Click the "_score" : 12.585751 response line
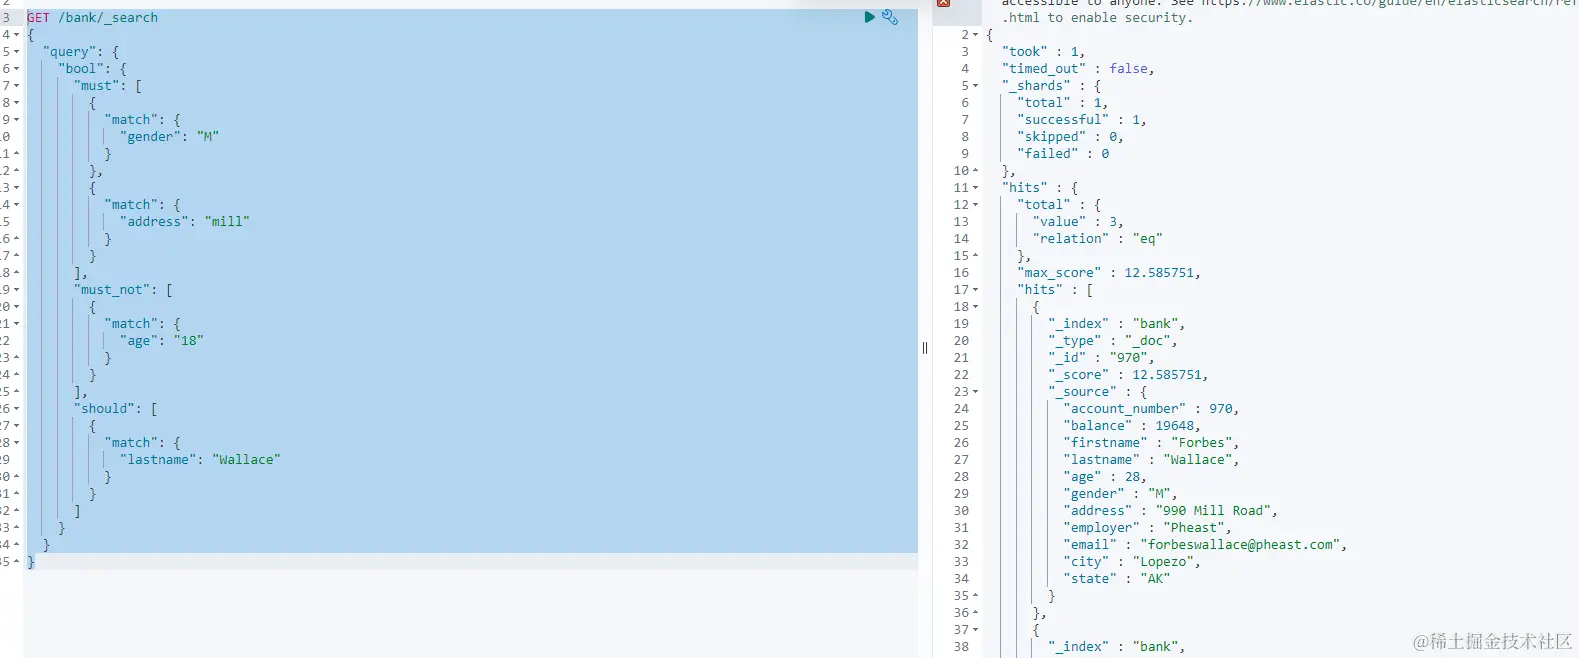This screenshot has height=658, width=1579. point(1128,375)
